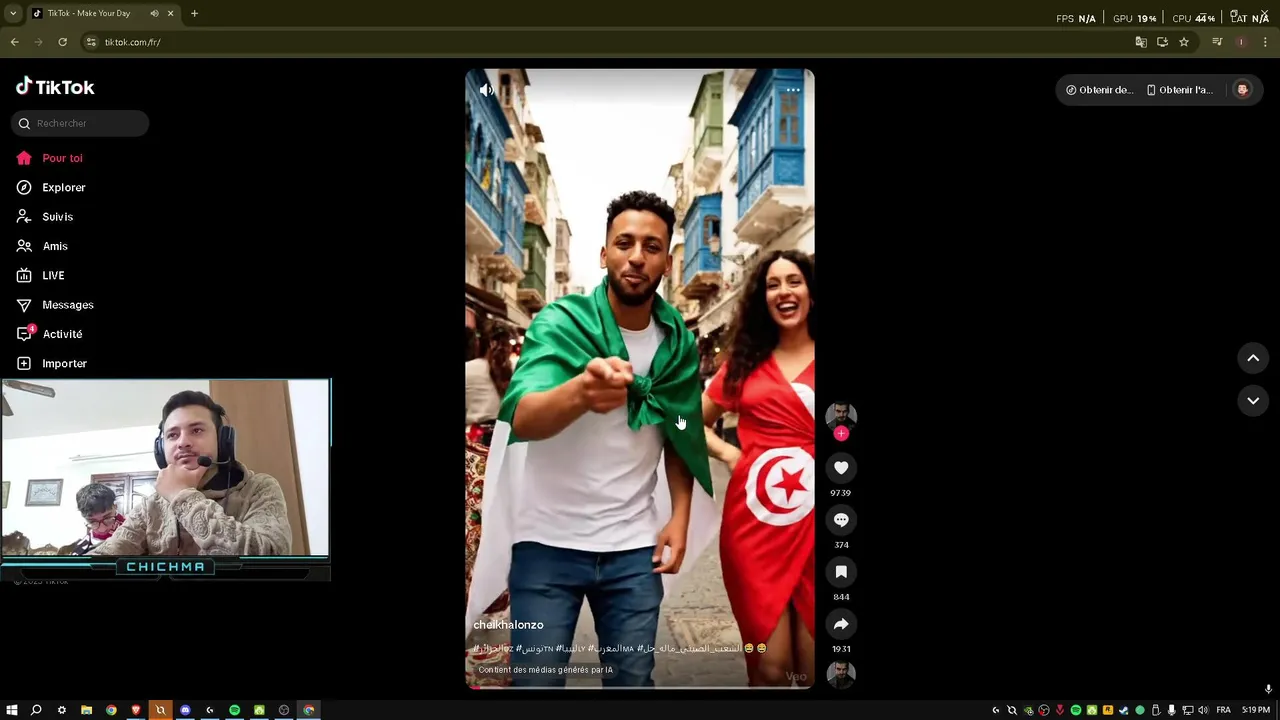Screen dimensions: 1280x720
Task: Click the browser Back arrow
Action: coord(14,42)
